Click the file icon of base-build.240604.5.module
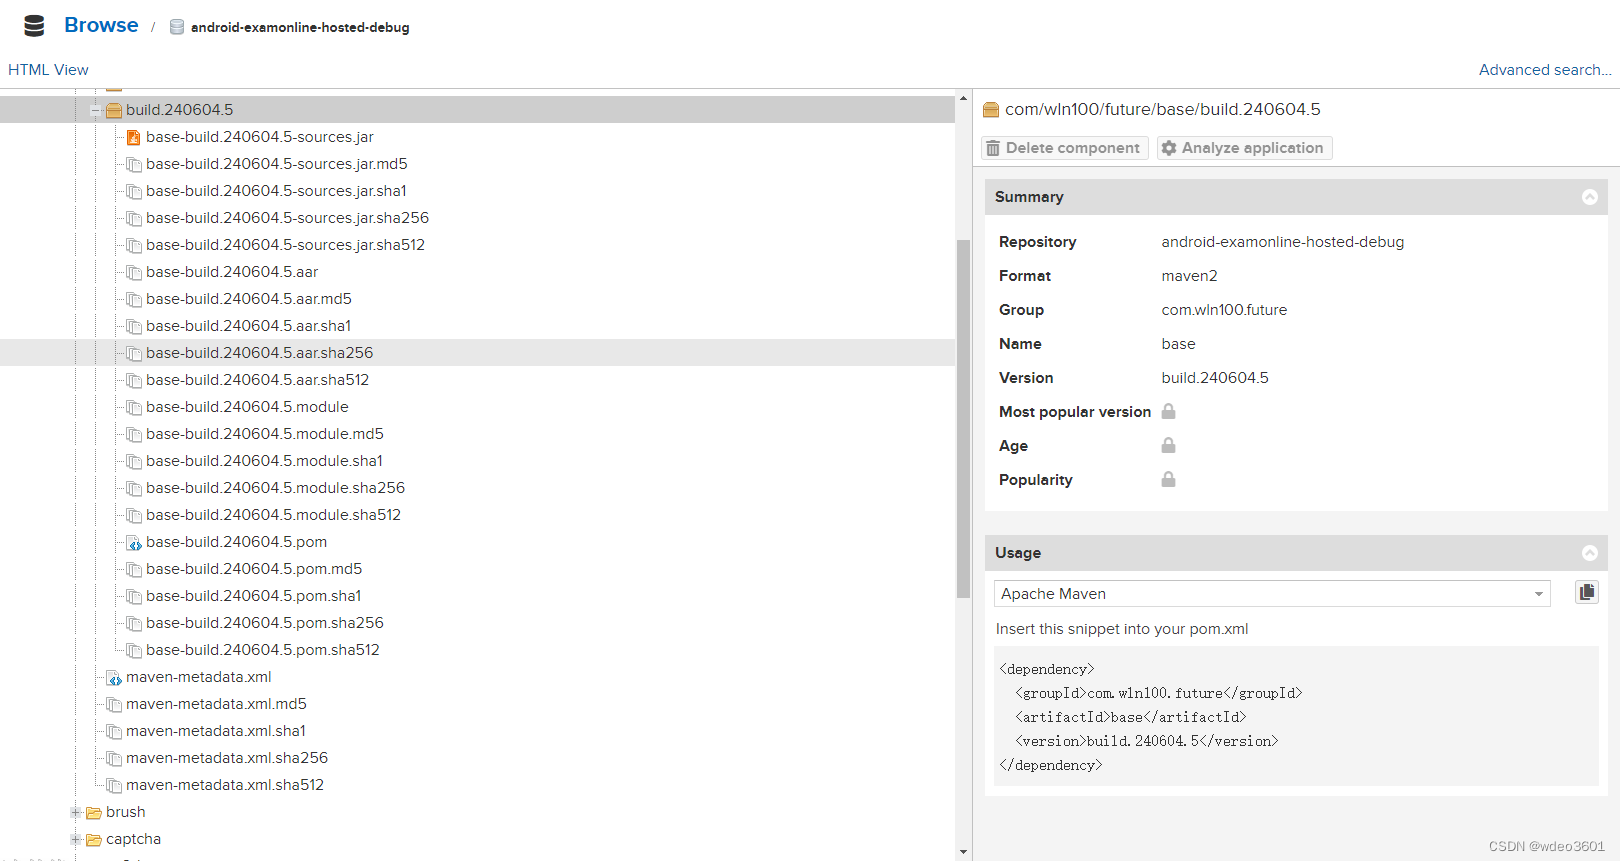The image size is (1620, 861). click(x=134, y=407)
